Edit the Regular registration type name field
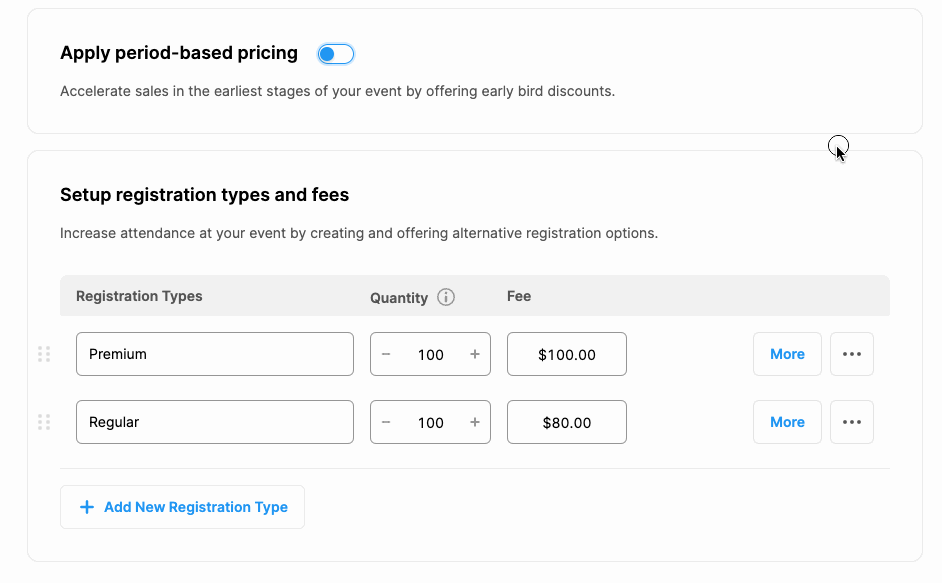 [x=215, y=422]
